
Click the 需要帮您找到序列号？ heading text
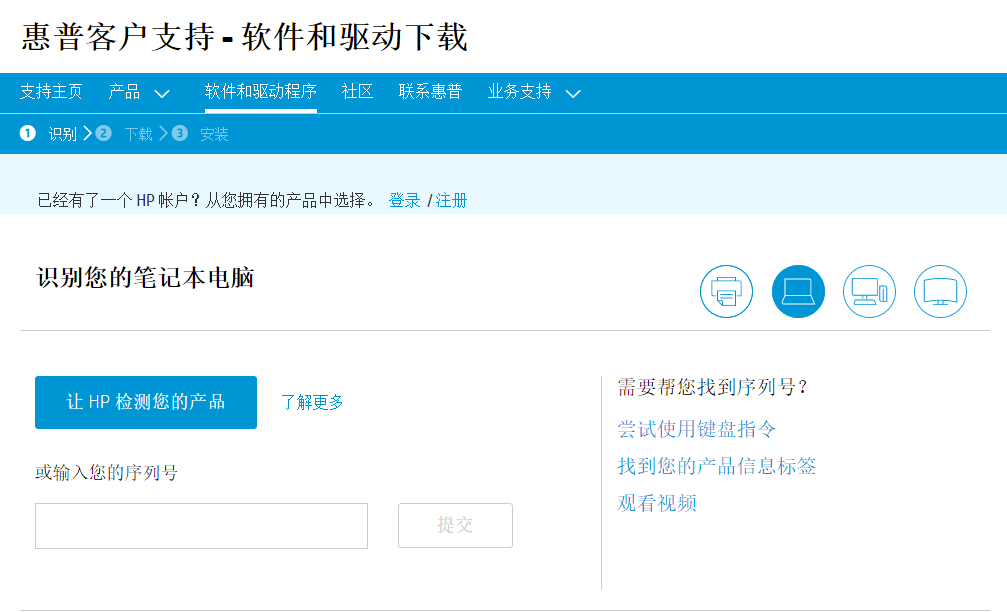point(713,387)
